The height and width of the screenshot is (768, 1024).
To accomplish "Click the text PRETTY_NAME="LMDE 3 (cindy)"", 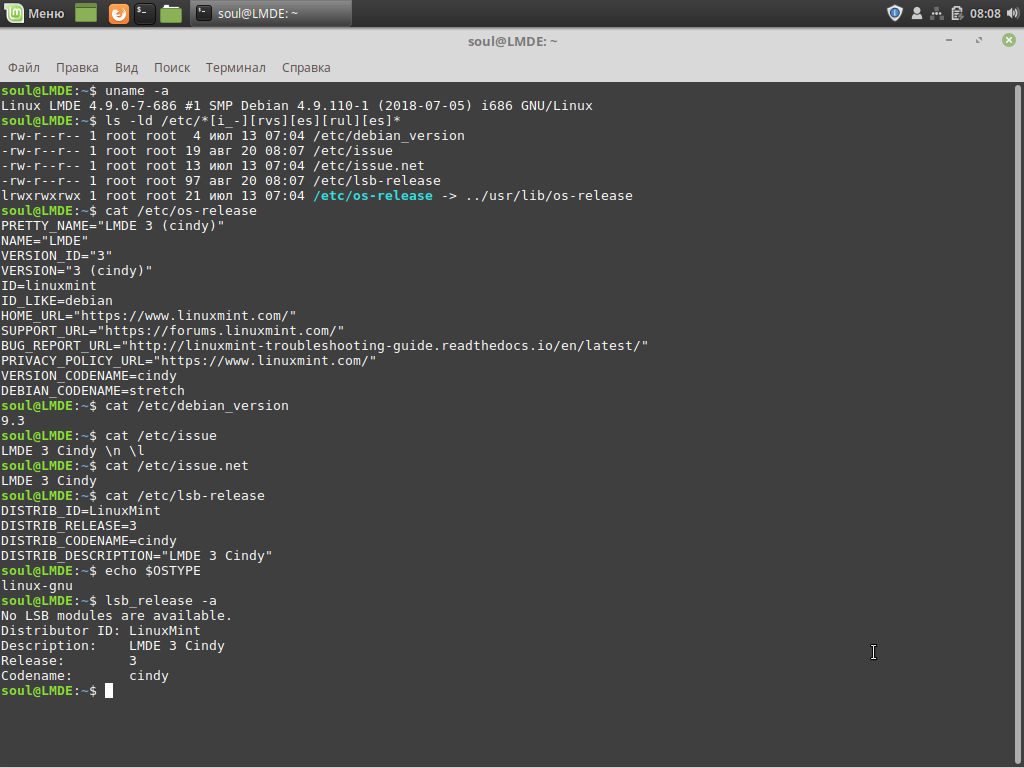I will [112, 226].
